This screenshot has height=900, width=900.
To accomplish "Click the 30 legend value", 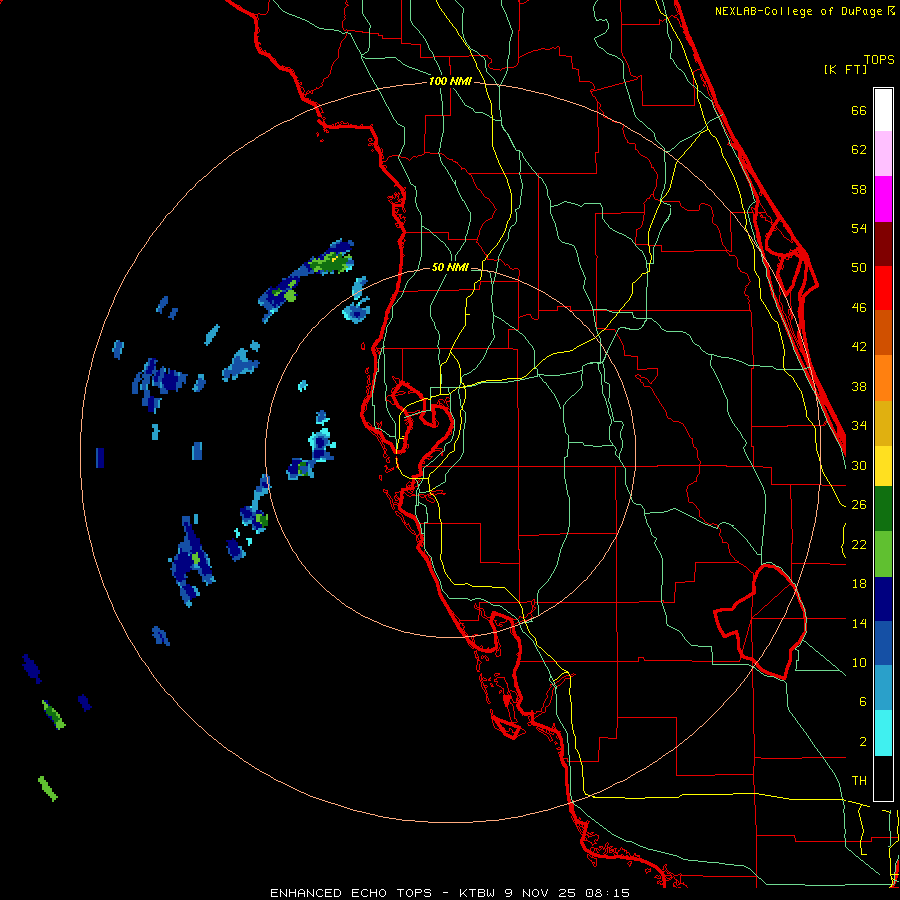I will (x=859, y=465).
